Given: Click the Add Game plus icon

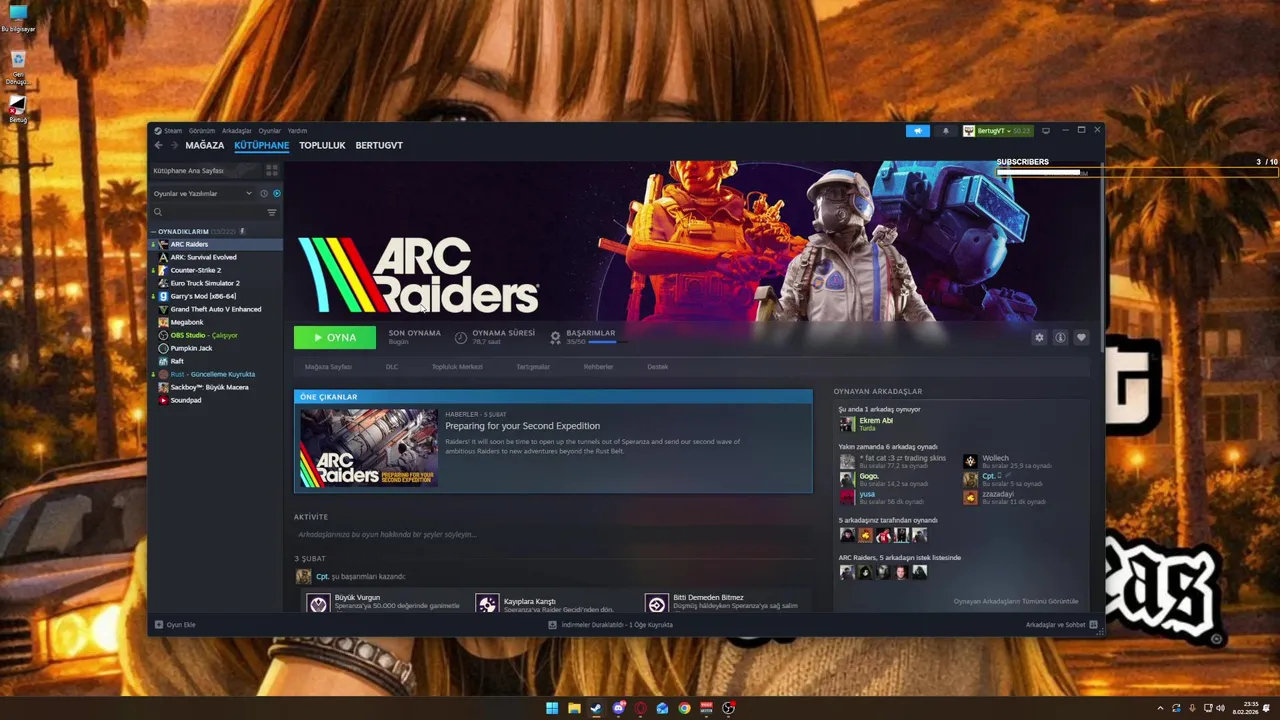Looking at the screenshot, I should point(158,625).
